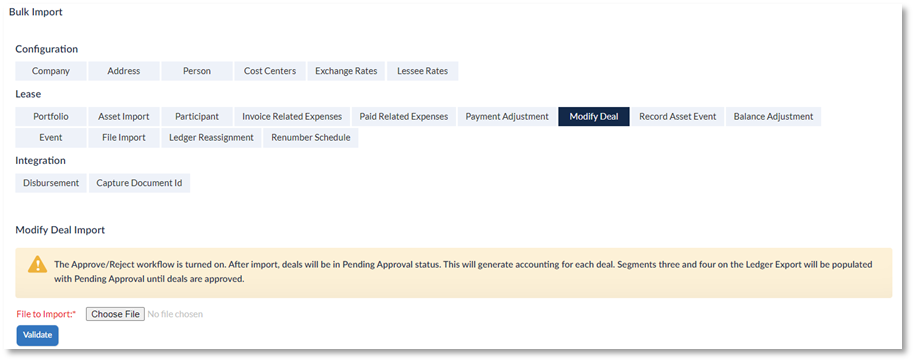Select the Asset Import tab
Screen dimensions: 914x361
[124, 117]
